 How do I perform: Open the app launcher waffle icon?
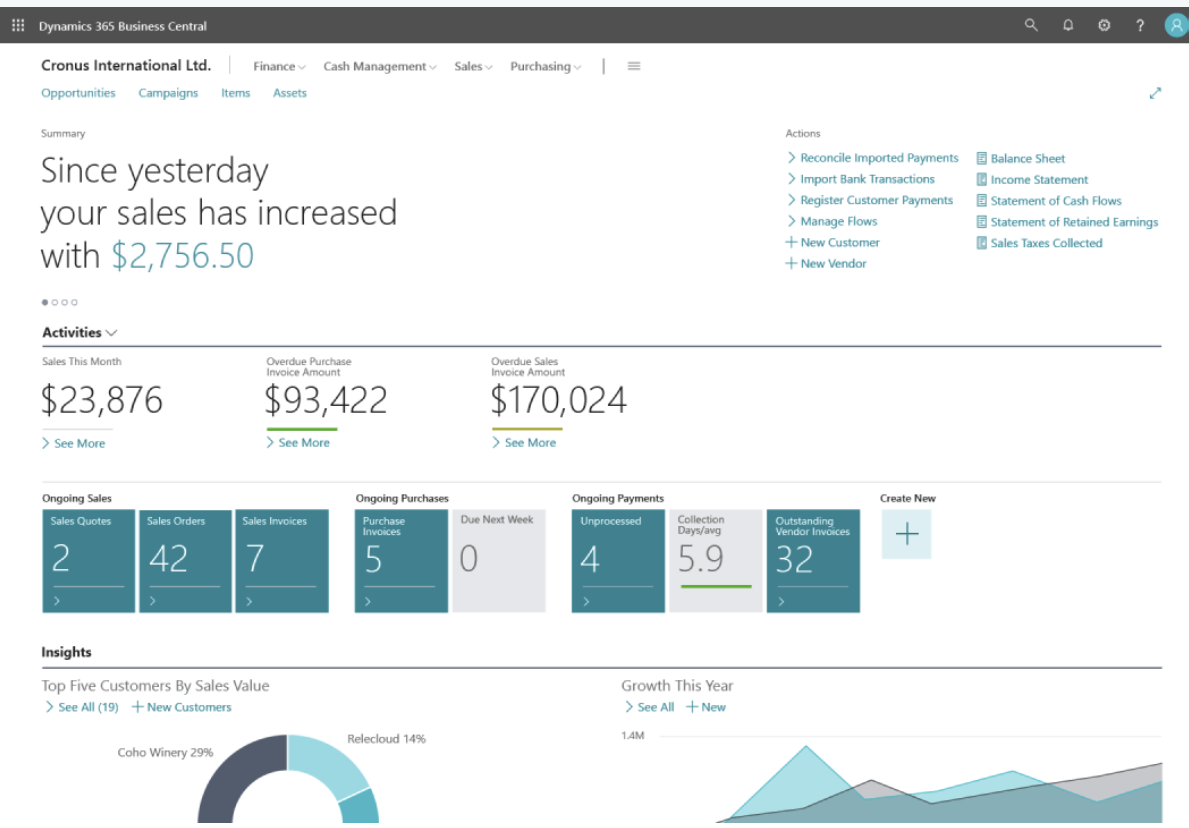17,26
